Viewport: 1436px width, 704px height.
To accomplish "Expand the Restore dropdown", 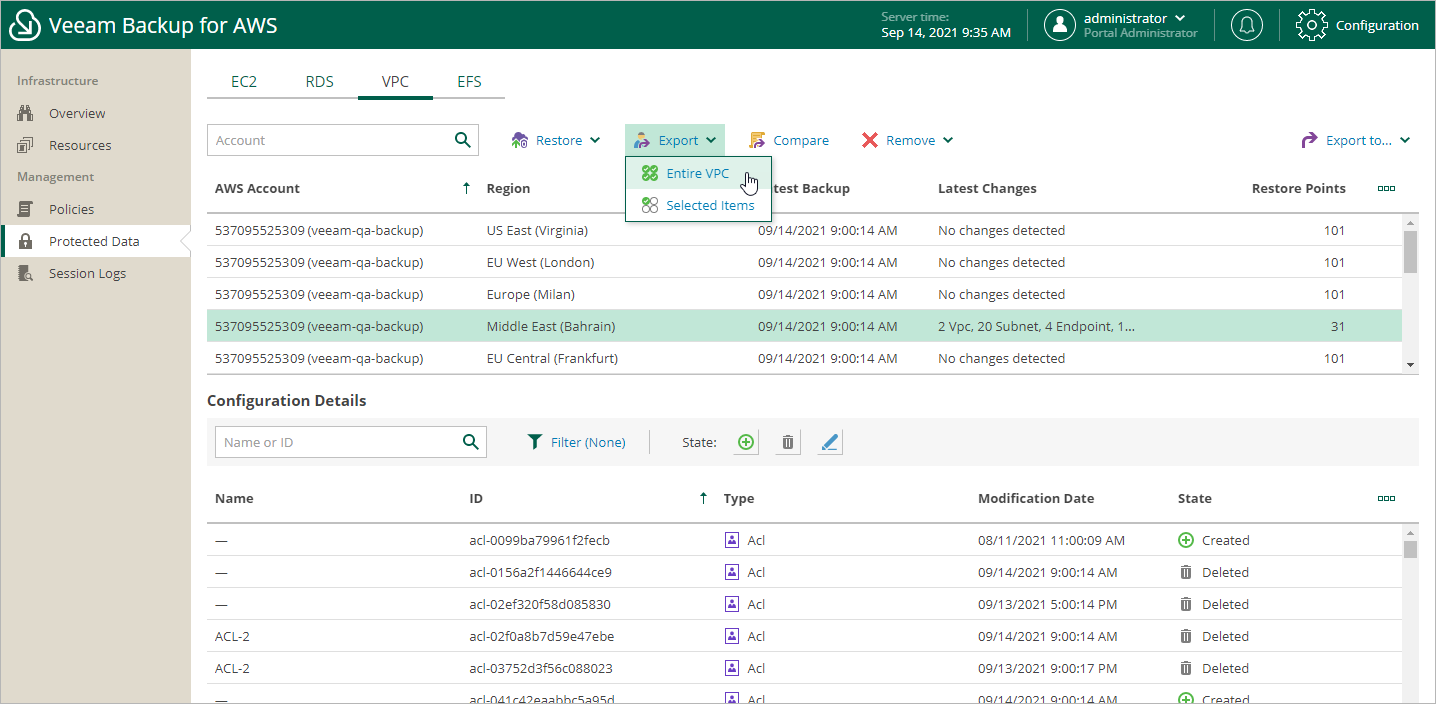I will (556, 140).
